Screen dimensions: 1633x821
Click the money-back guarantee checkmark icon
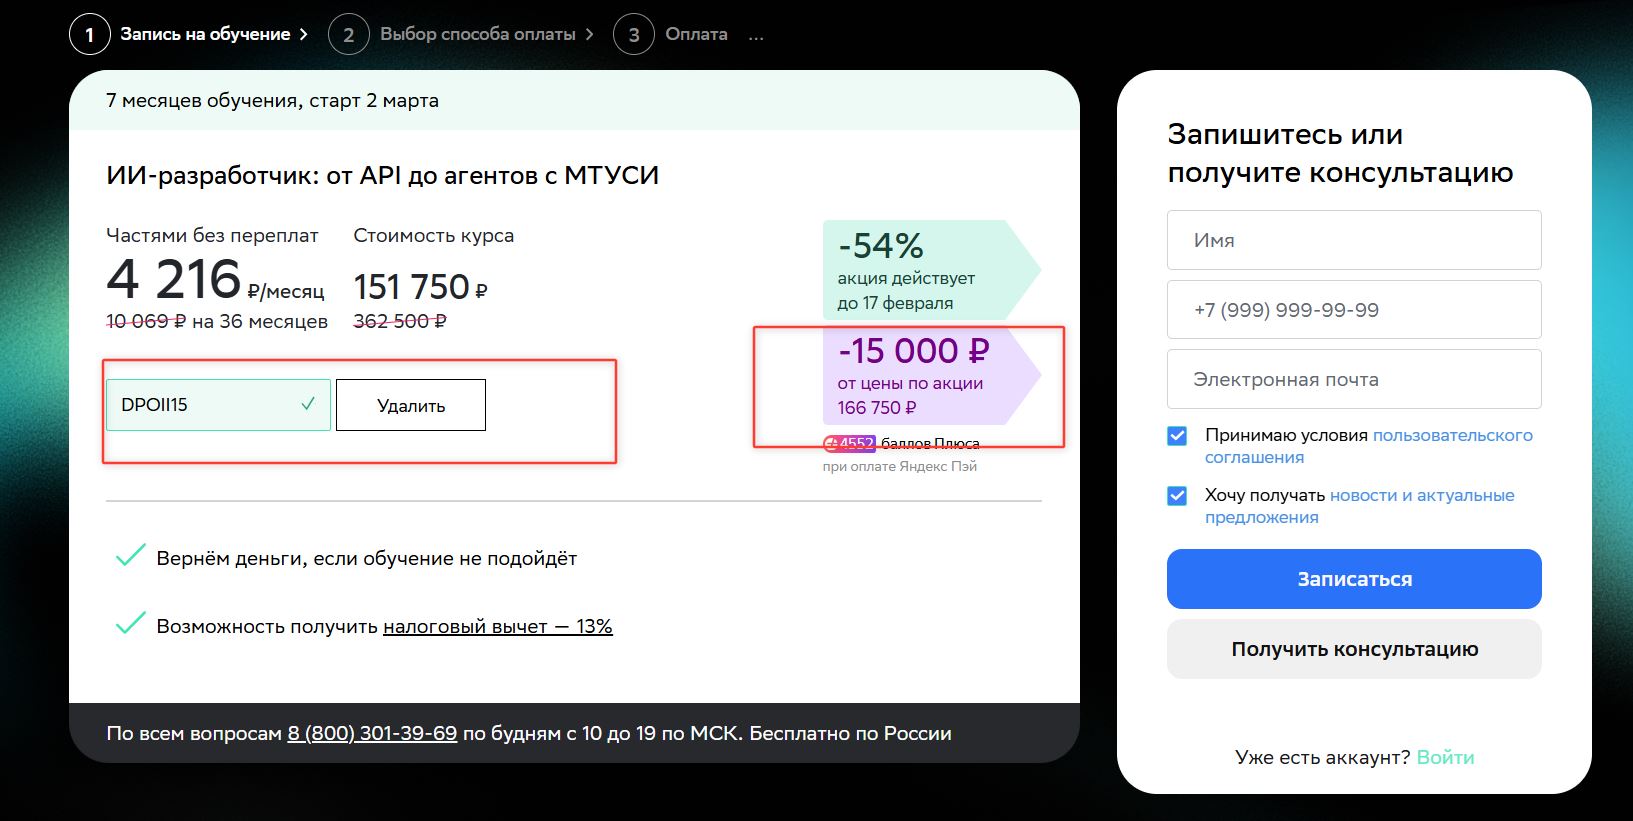pos(131,557)
